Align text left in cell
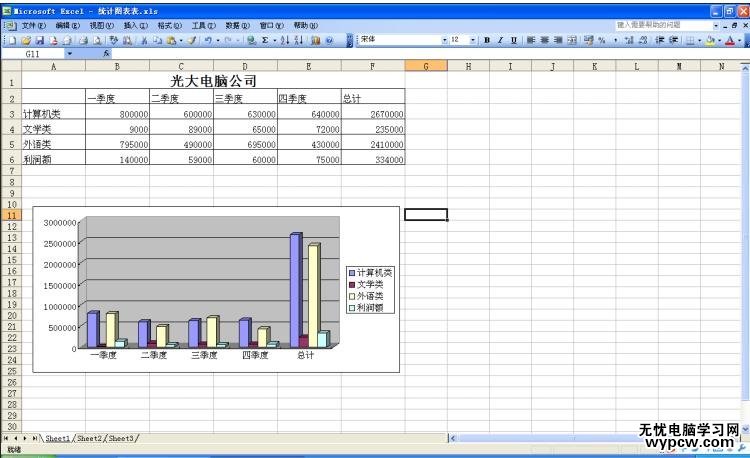 [530, 40]
